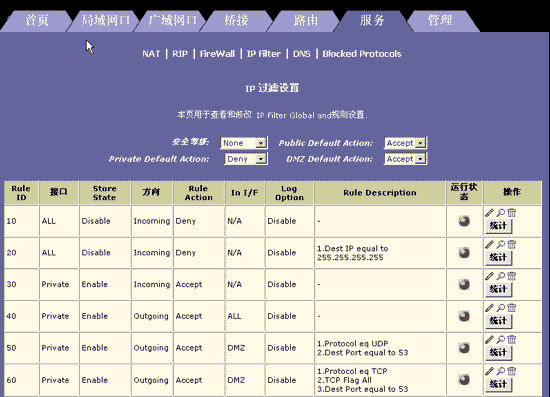Switch to the 桥接 bridging tab
The height and width of the screenshot is (397, 550).
[x=236, y=21]
